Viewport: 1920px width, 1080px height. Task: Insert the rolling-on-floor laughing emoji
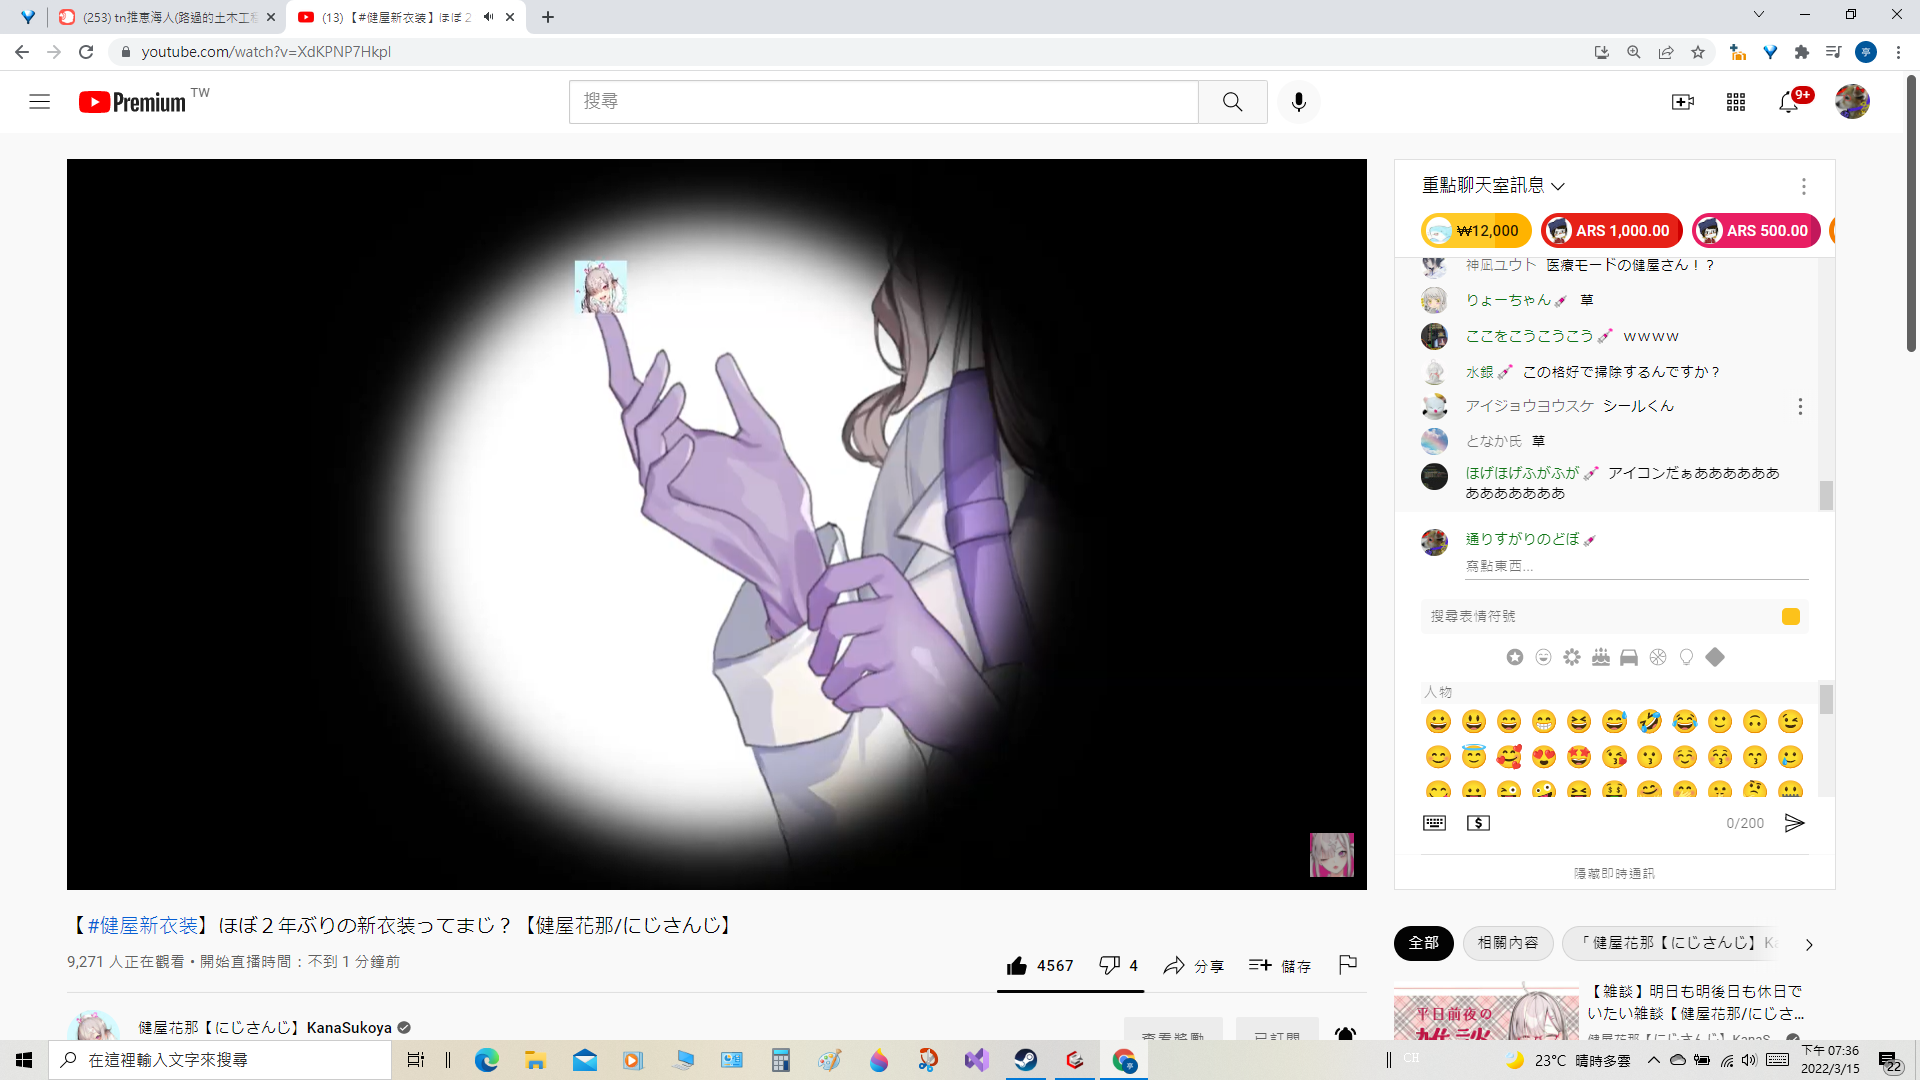[1650, 721]
